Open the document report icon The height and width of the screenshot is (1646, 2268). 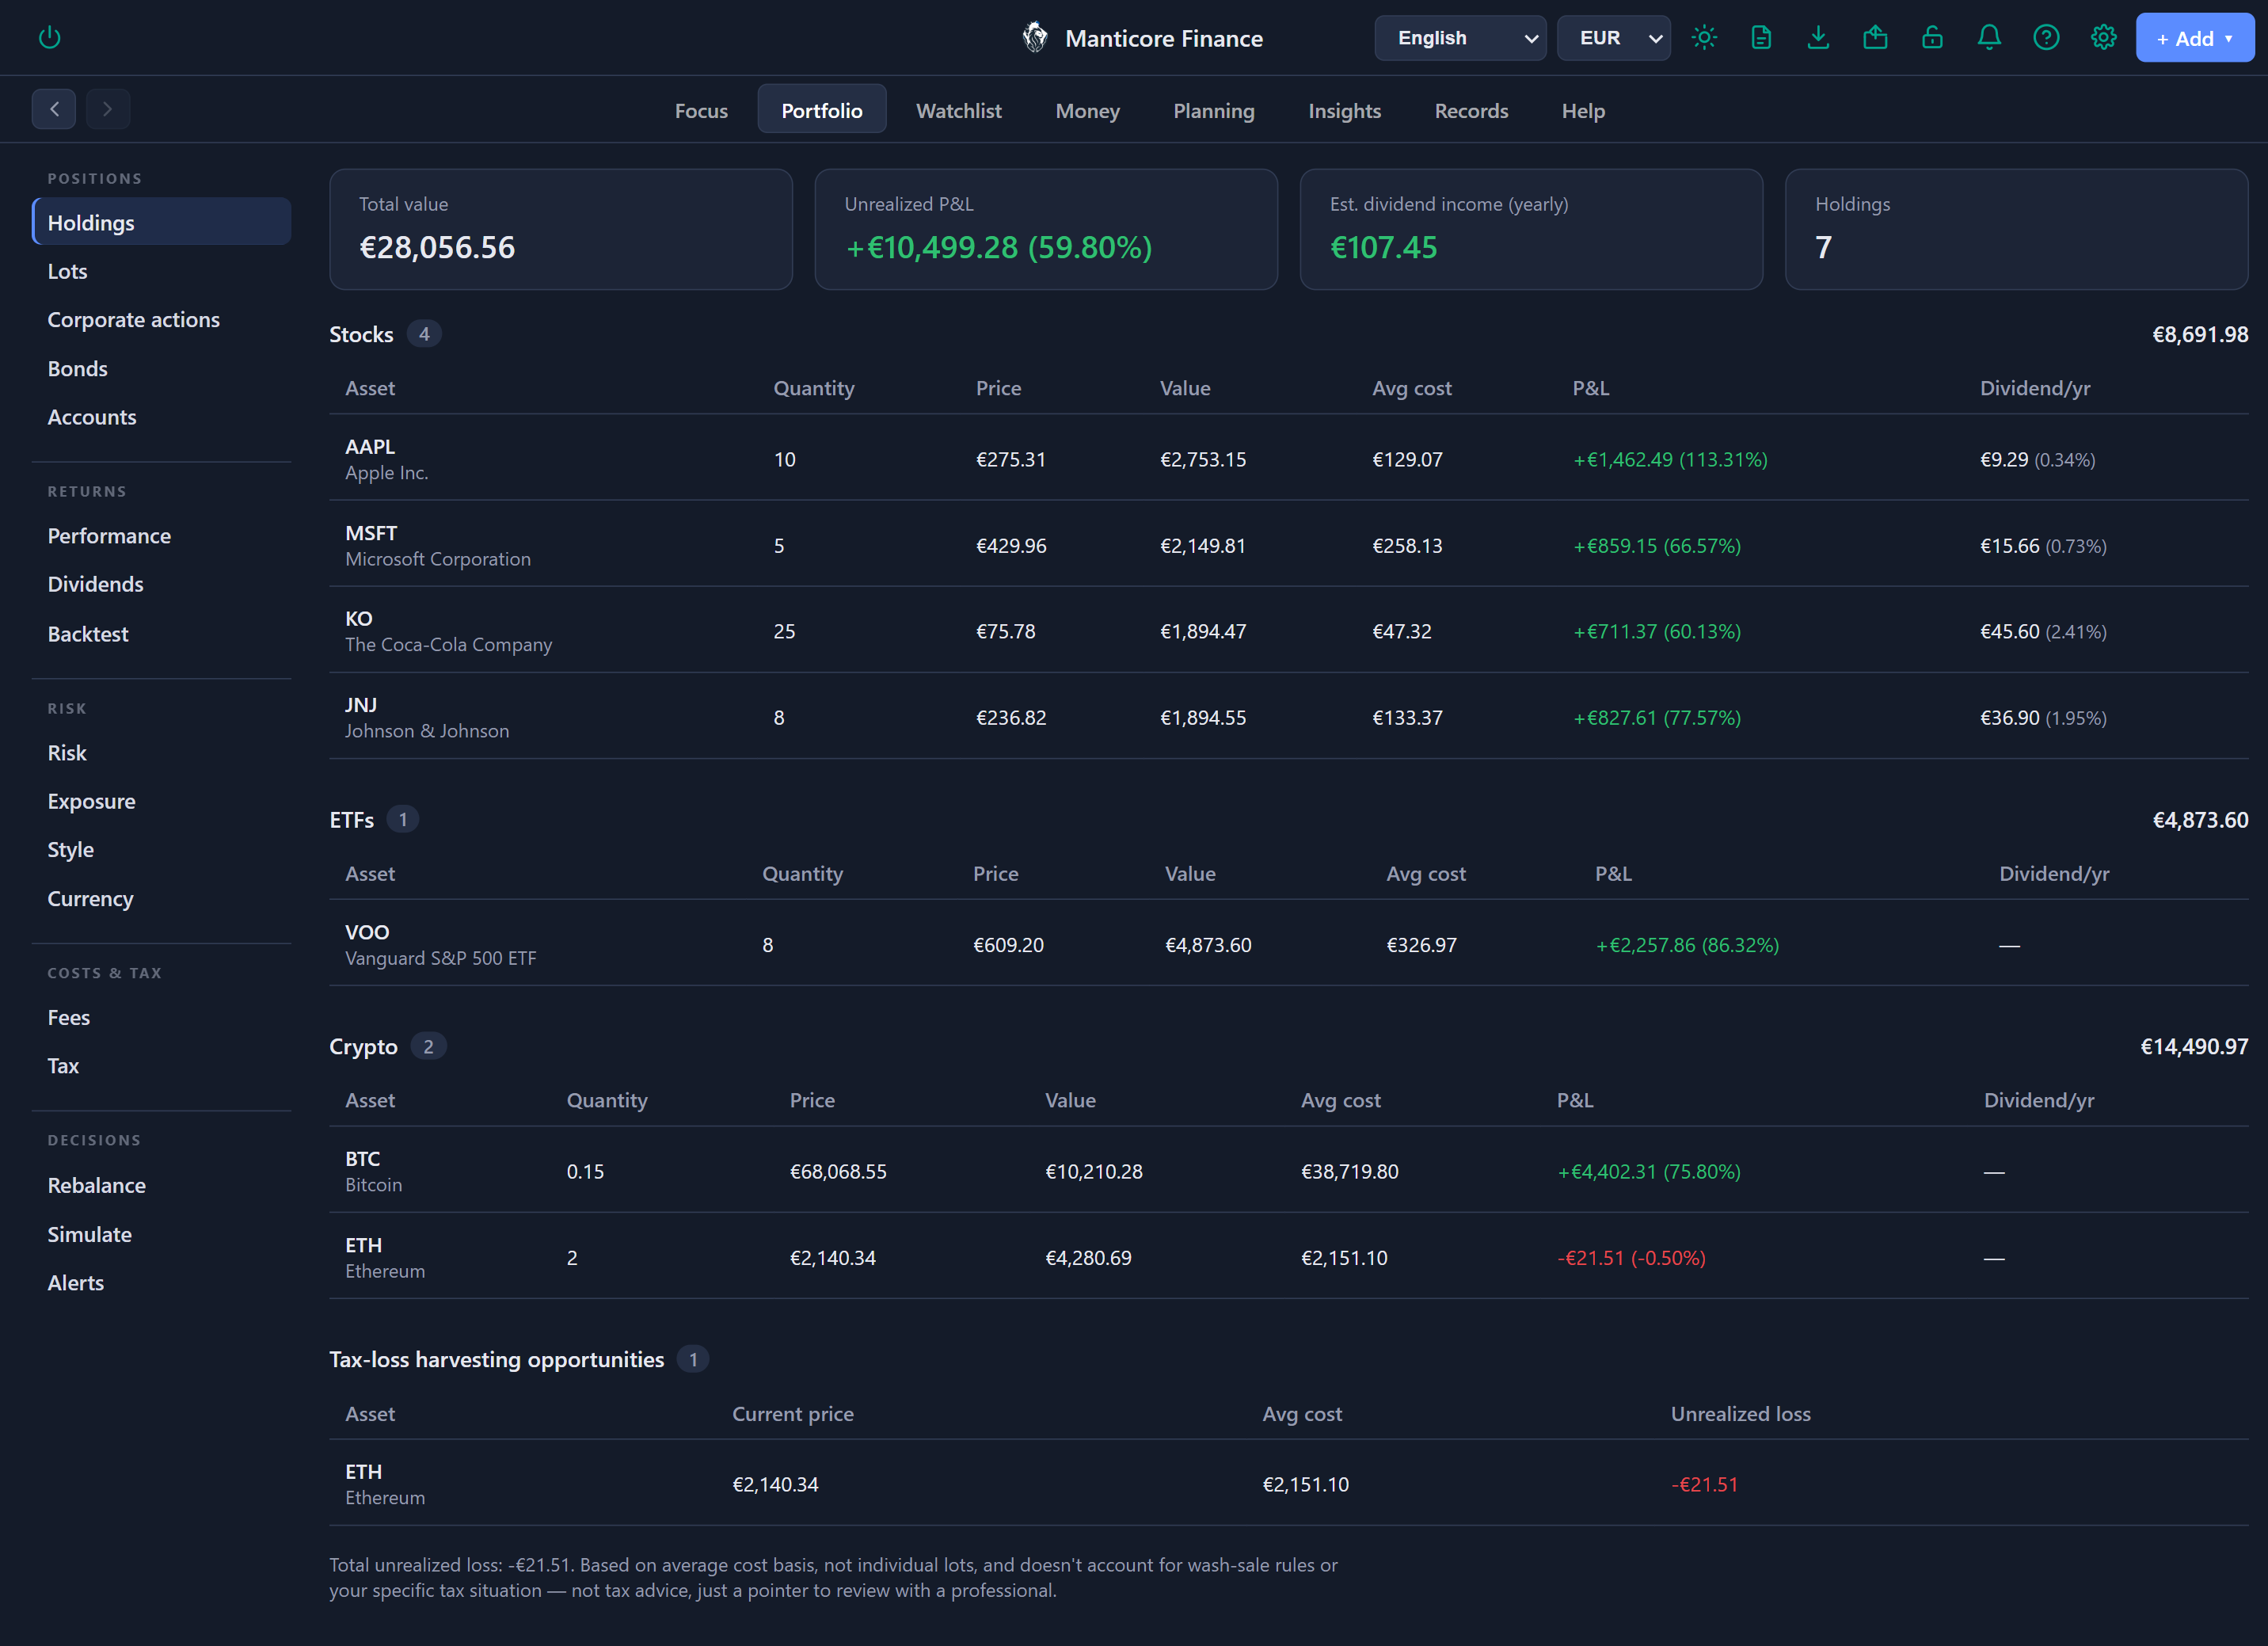[1761, 38]
